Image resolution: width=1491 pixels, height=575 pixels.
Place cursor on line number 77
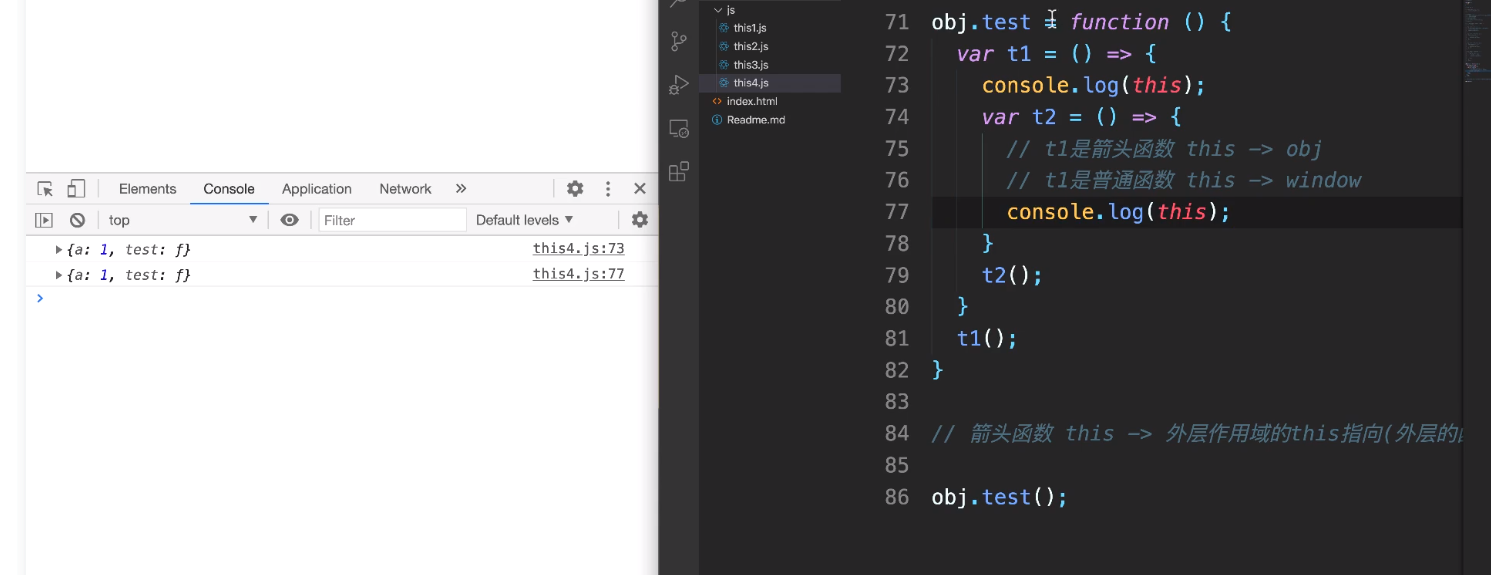[x=897, y=212]
